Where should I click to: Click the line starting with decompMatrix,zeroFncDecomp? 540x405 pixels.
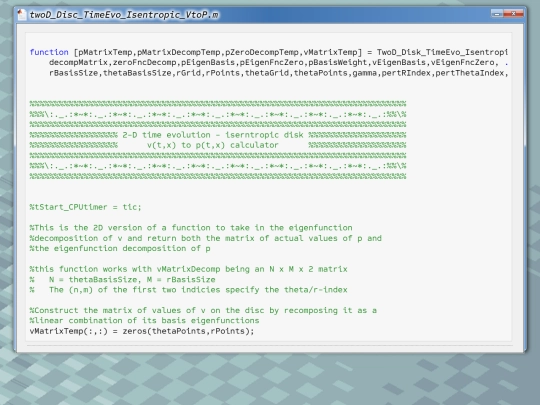tap(278, 62)
